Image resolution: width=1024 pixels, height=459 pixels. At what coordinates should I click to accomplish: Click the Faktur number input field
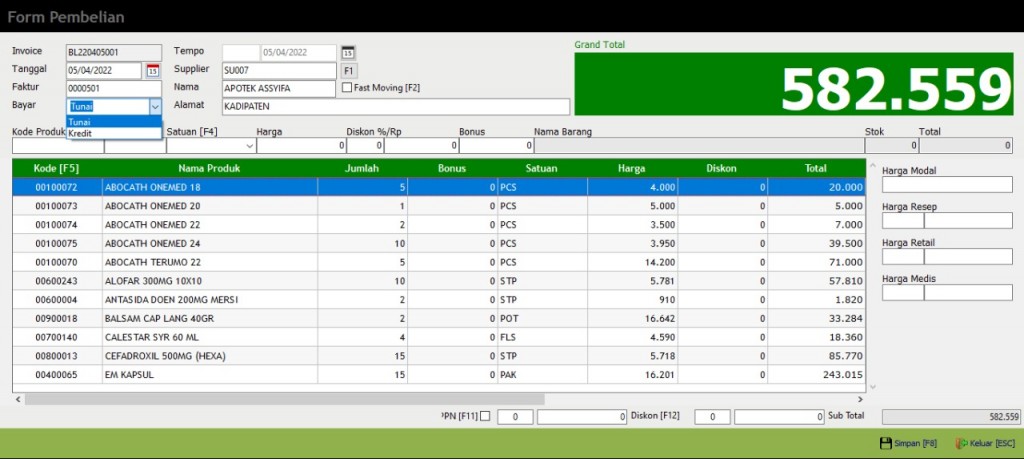[113, 88]
